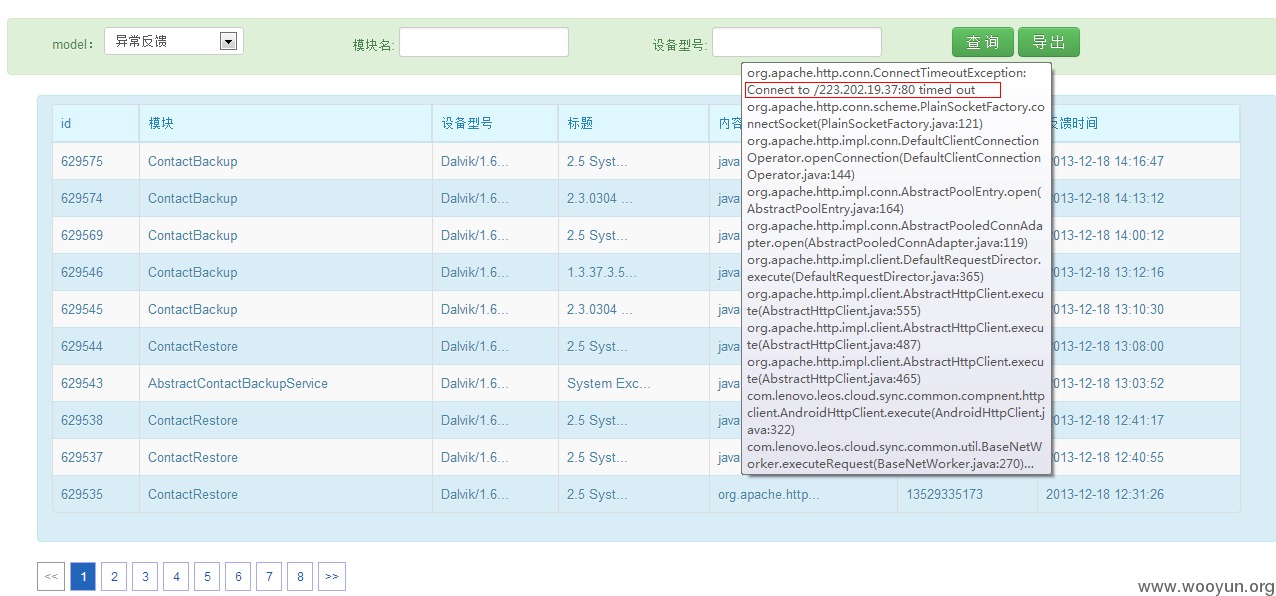Open page 7 of results
Image resolution: width=1276 pixels, height=596 pixels.
click(x=269, y=576)
